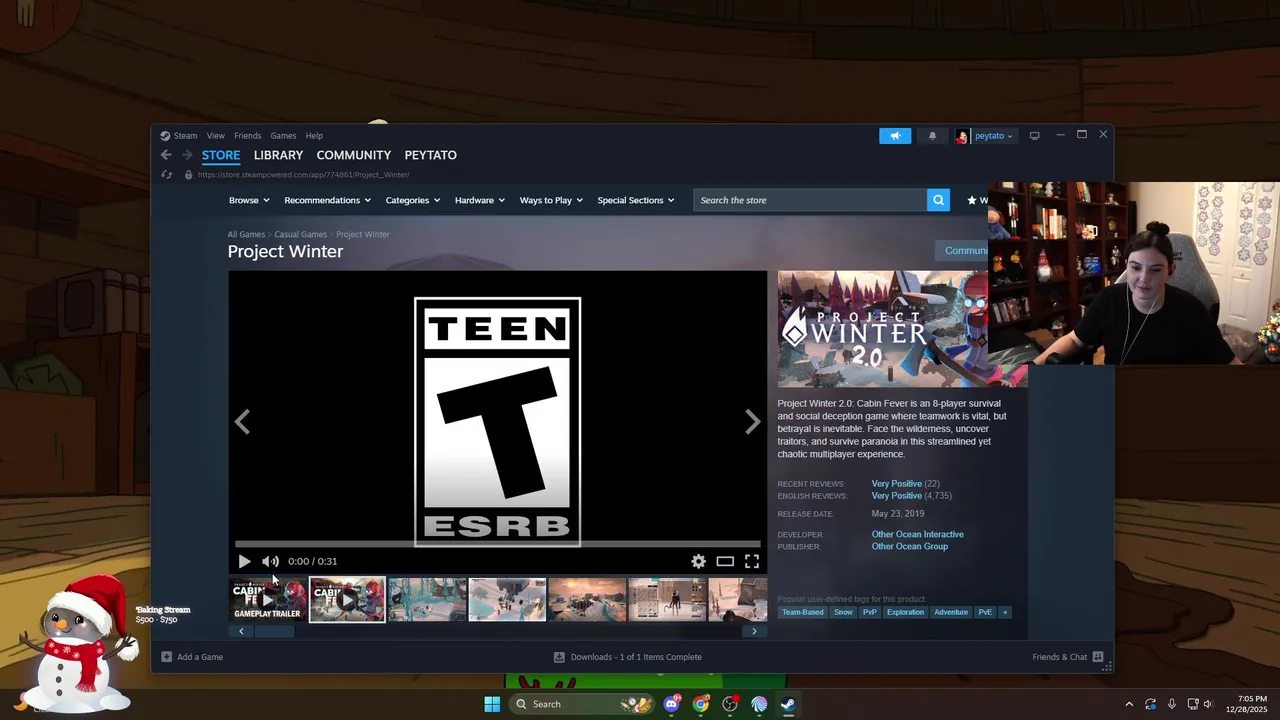
Task: Click the recent reviews Very Positive link
Action: click(897, 484)
